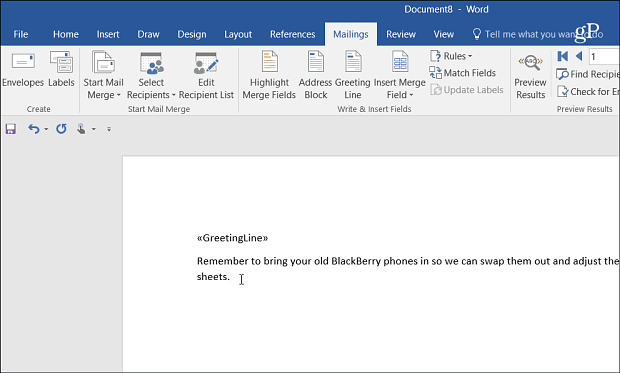Click the Redo/Repeat button
The height and width of the screenshot is (373, 620).
[x=61, y=129]
